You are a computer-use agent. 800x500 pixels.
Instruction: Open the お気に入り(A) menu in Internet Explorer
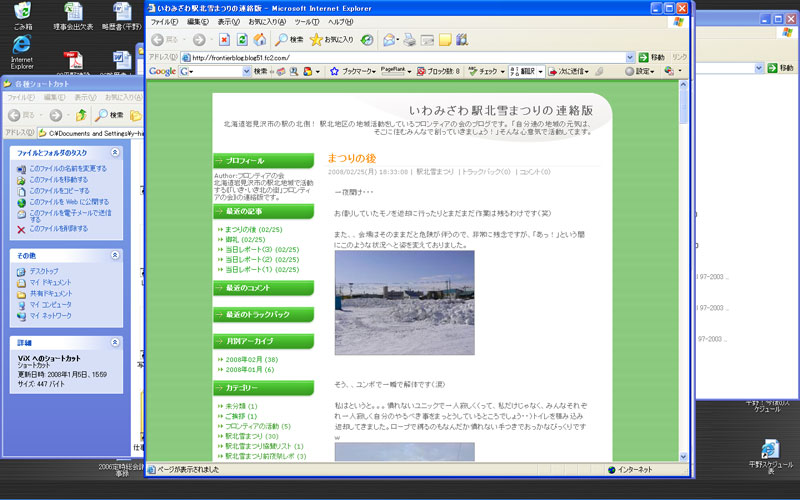click(x=267, y=22)
